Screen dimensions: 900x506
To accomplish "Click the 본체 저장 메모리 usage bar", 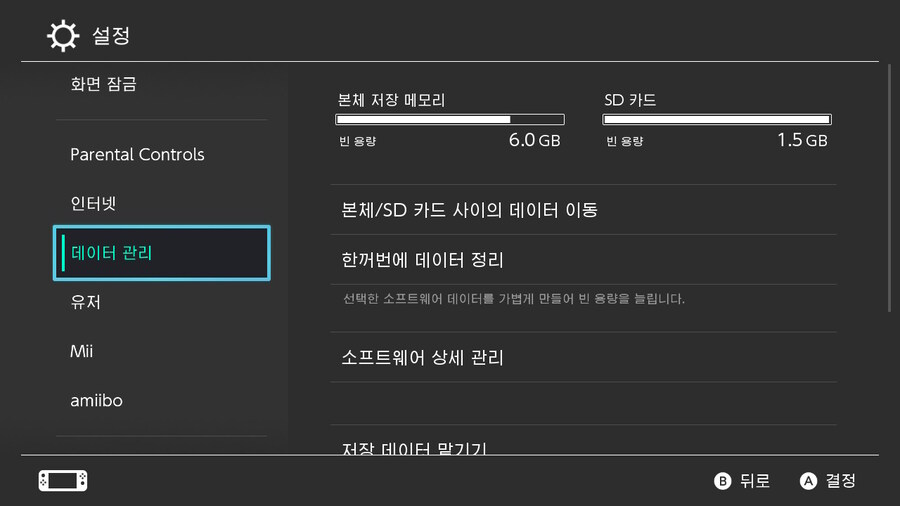I will (448, 119).
